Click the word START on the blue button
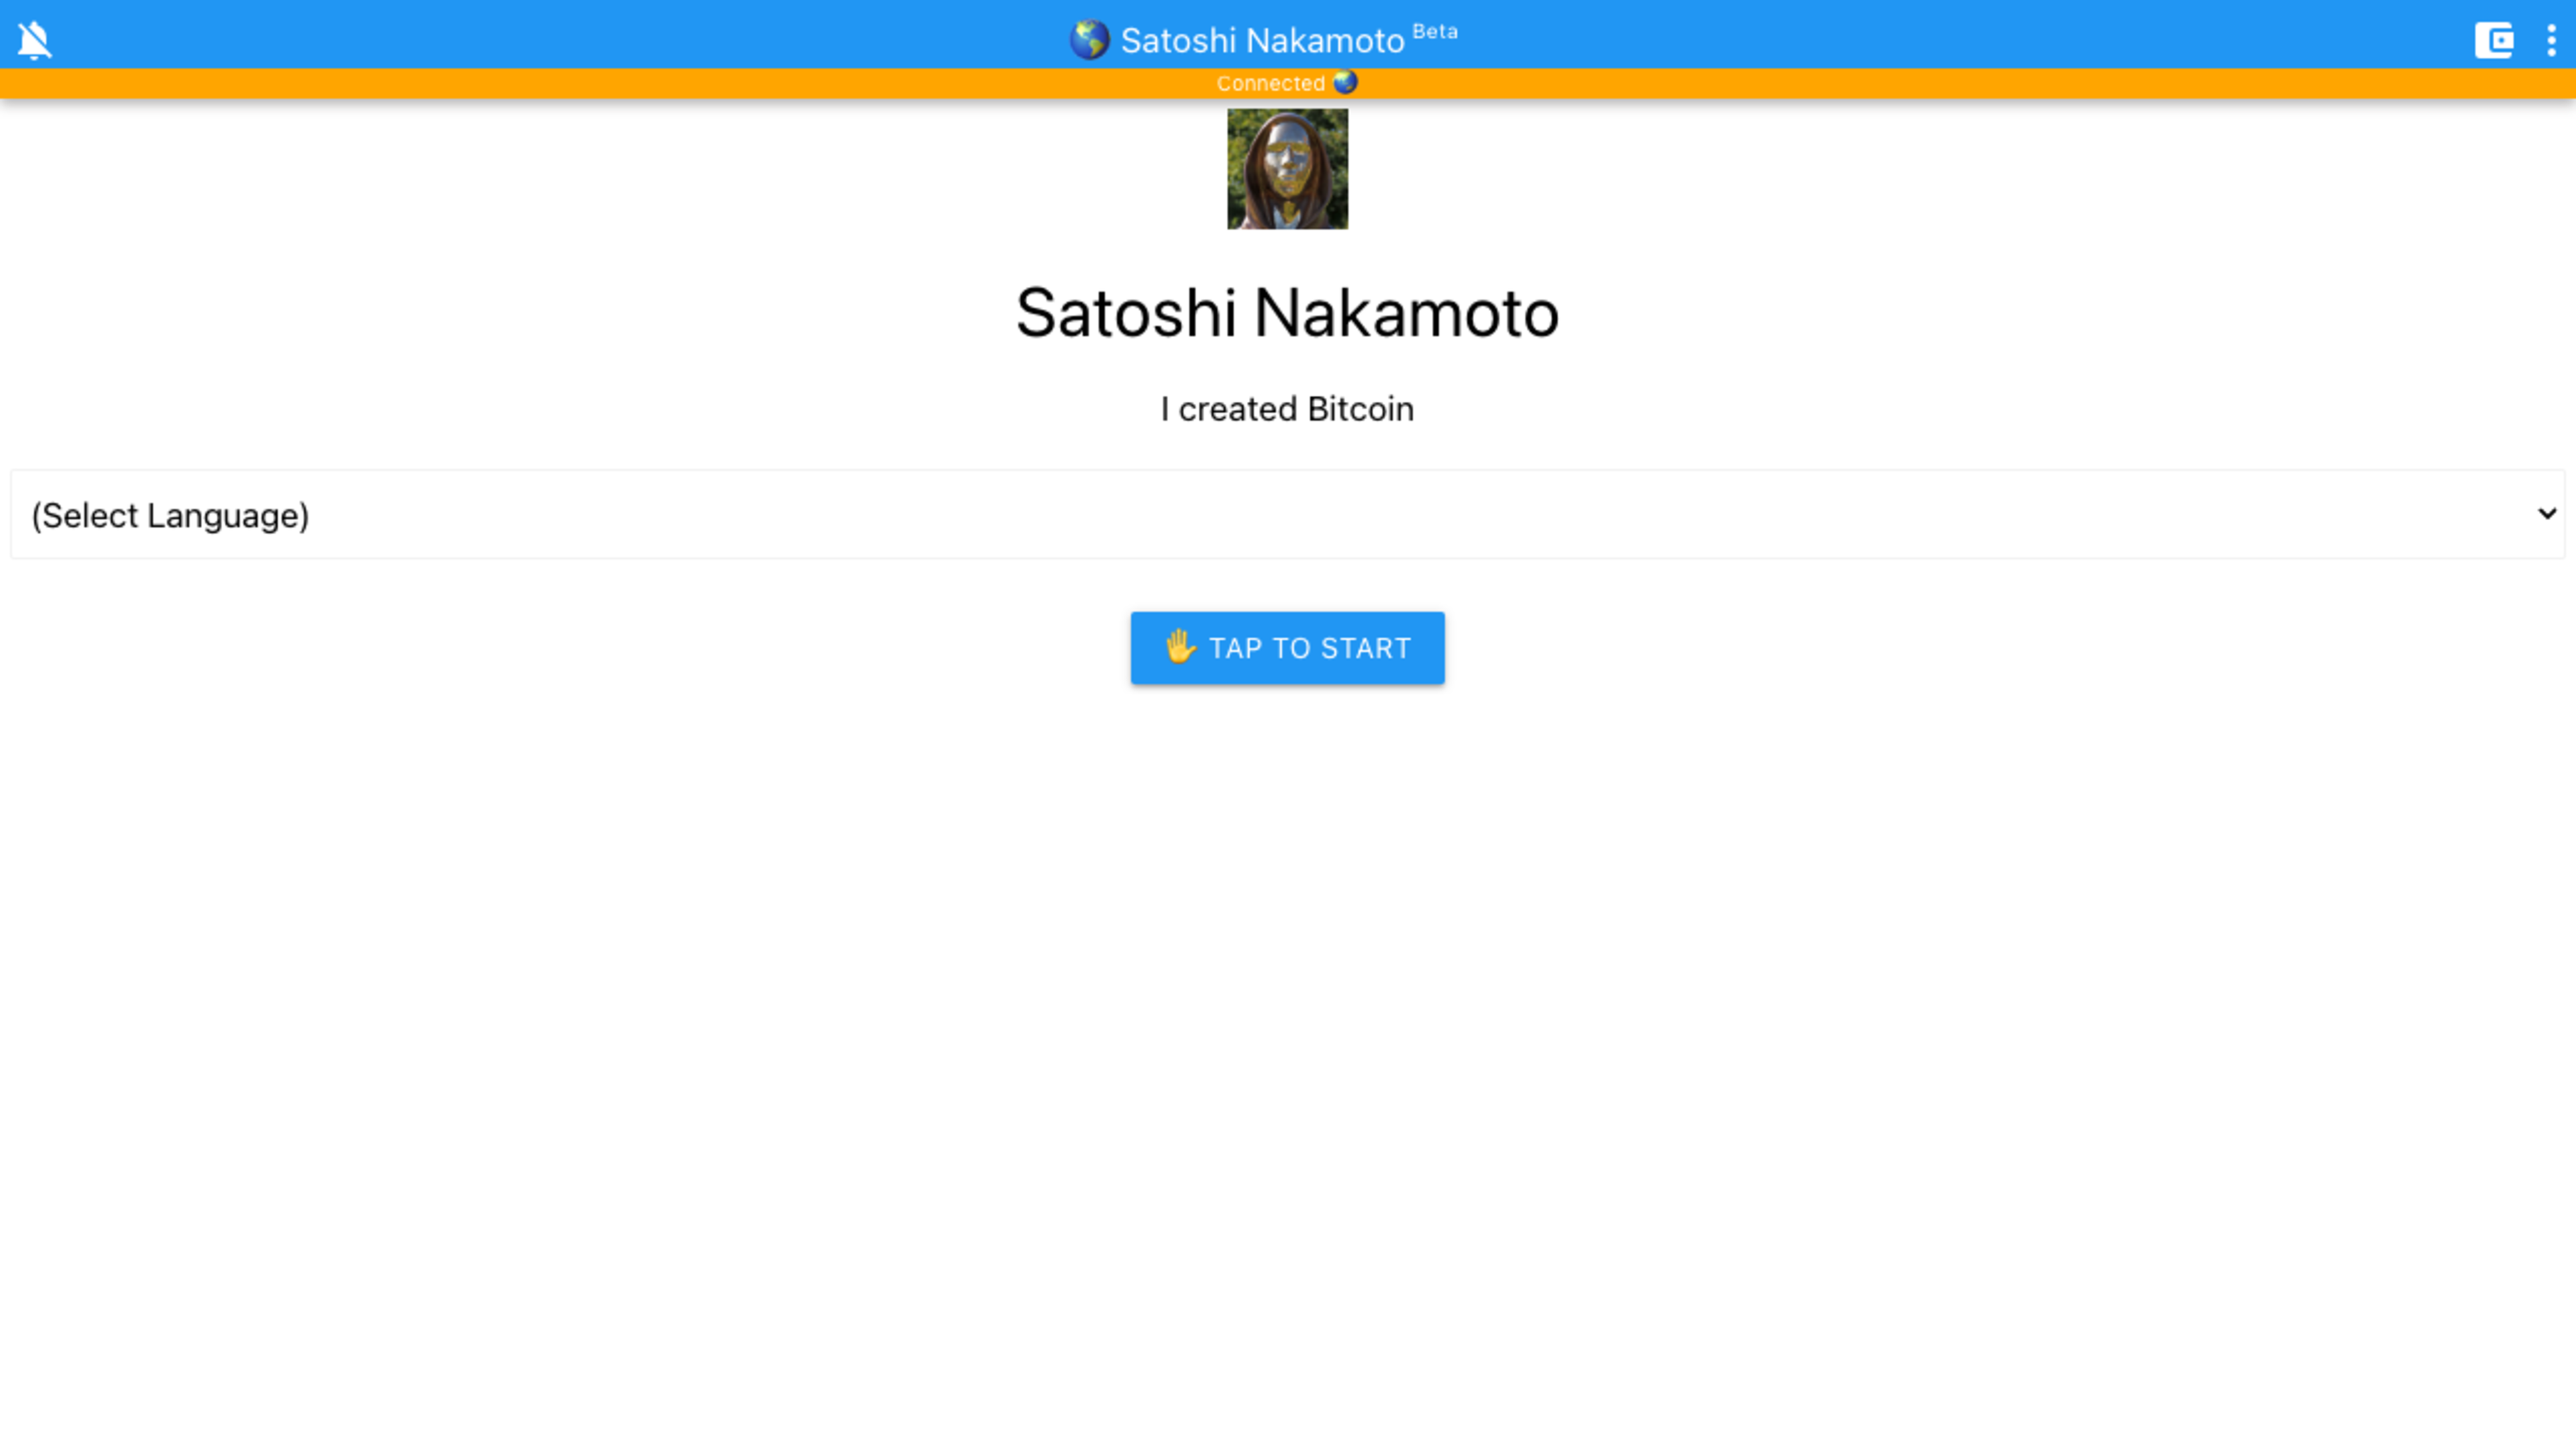 1366,648
